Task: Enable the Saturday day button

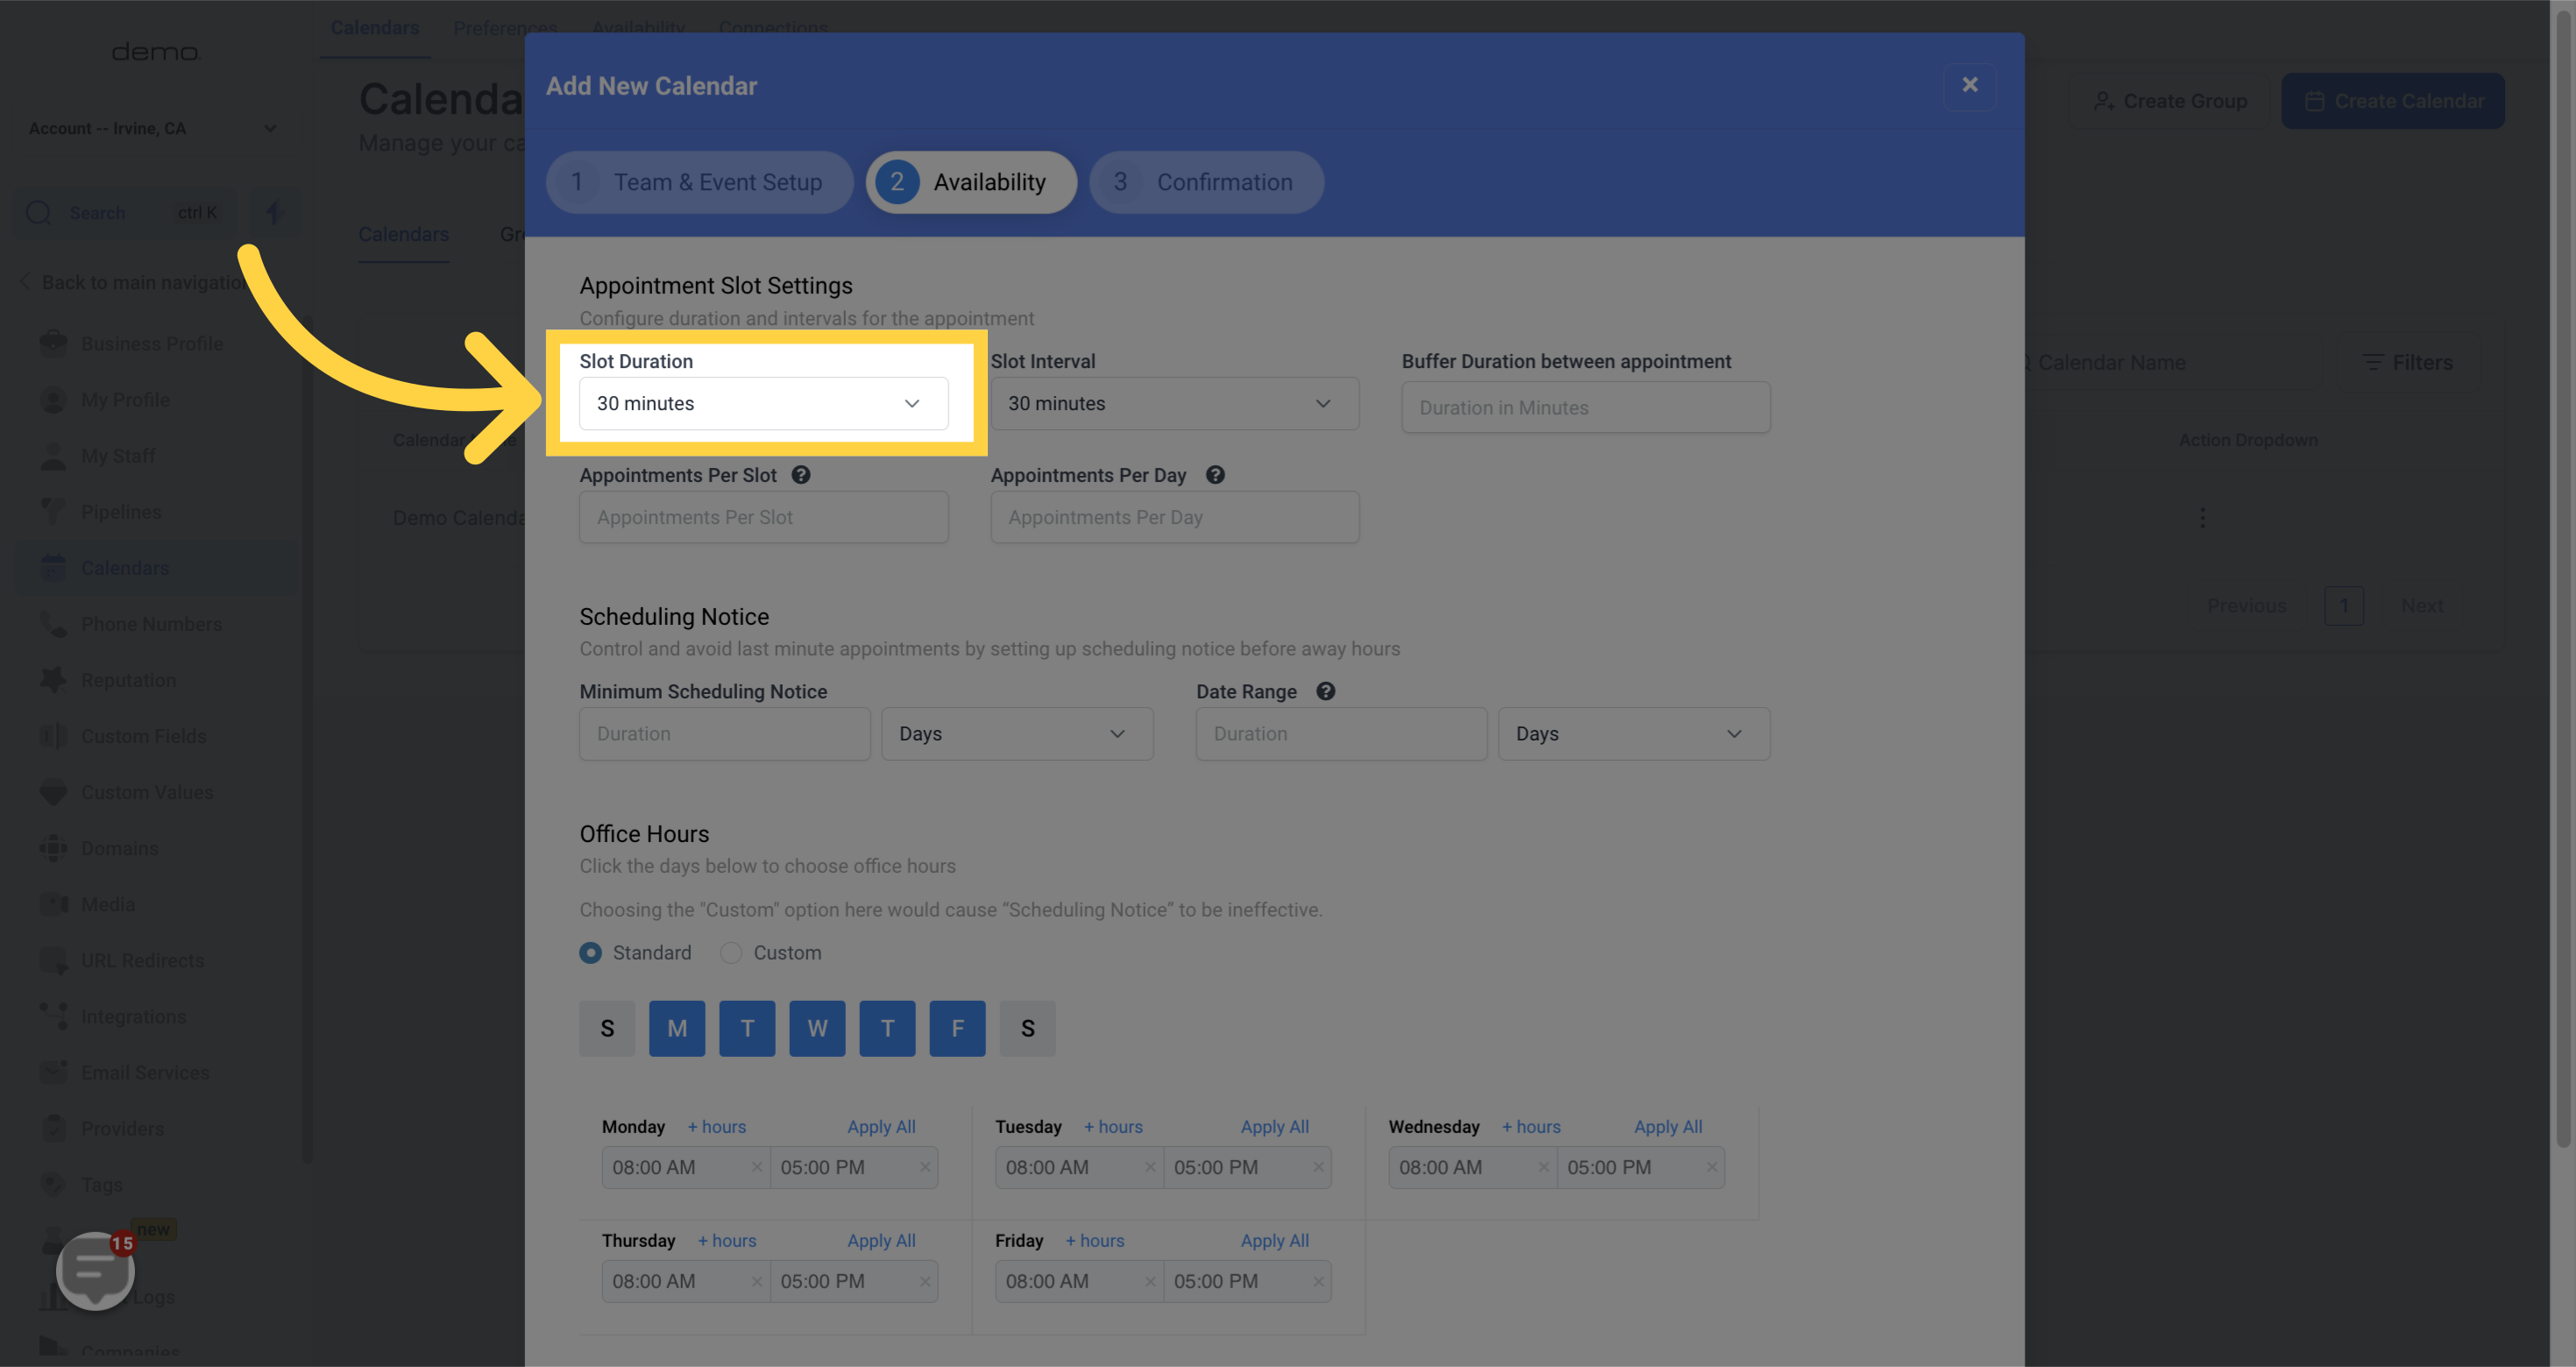Action: (1027, 1028)
